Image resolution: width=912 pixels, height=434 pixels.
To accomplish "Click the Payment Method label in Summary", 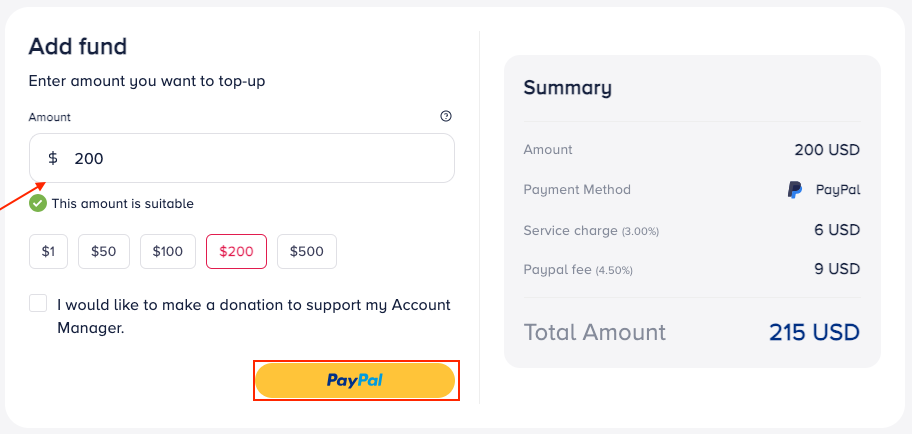I will tap(577, 189).
